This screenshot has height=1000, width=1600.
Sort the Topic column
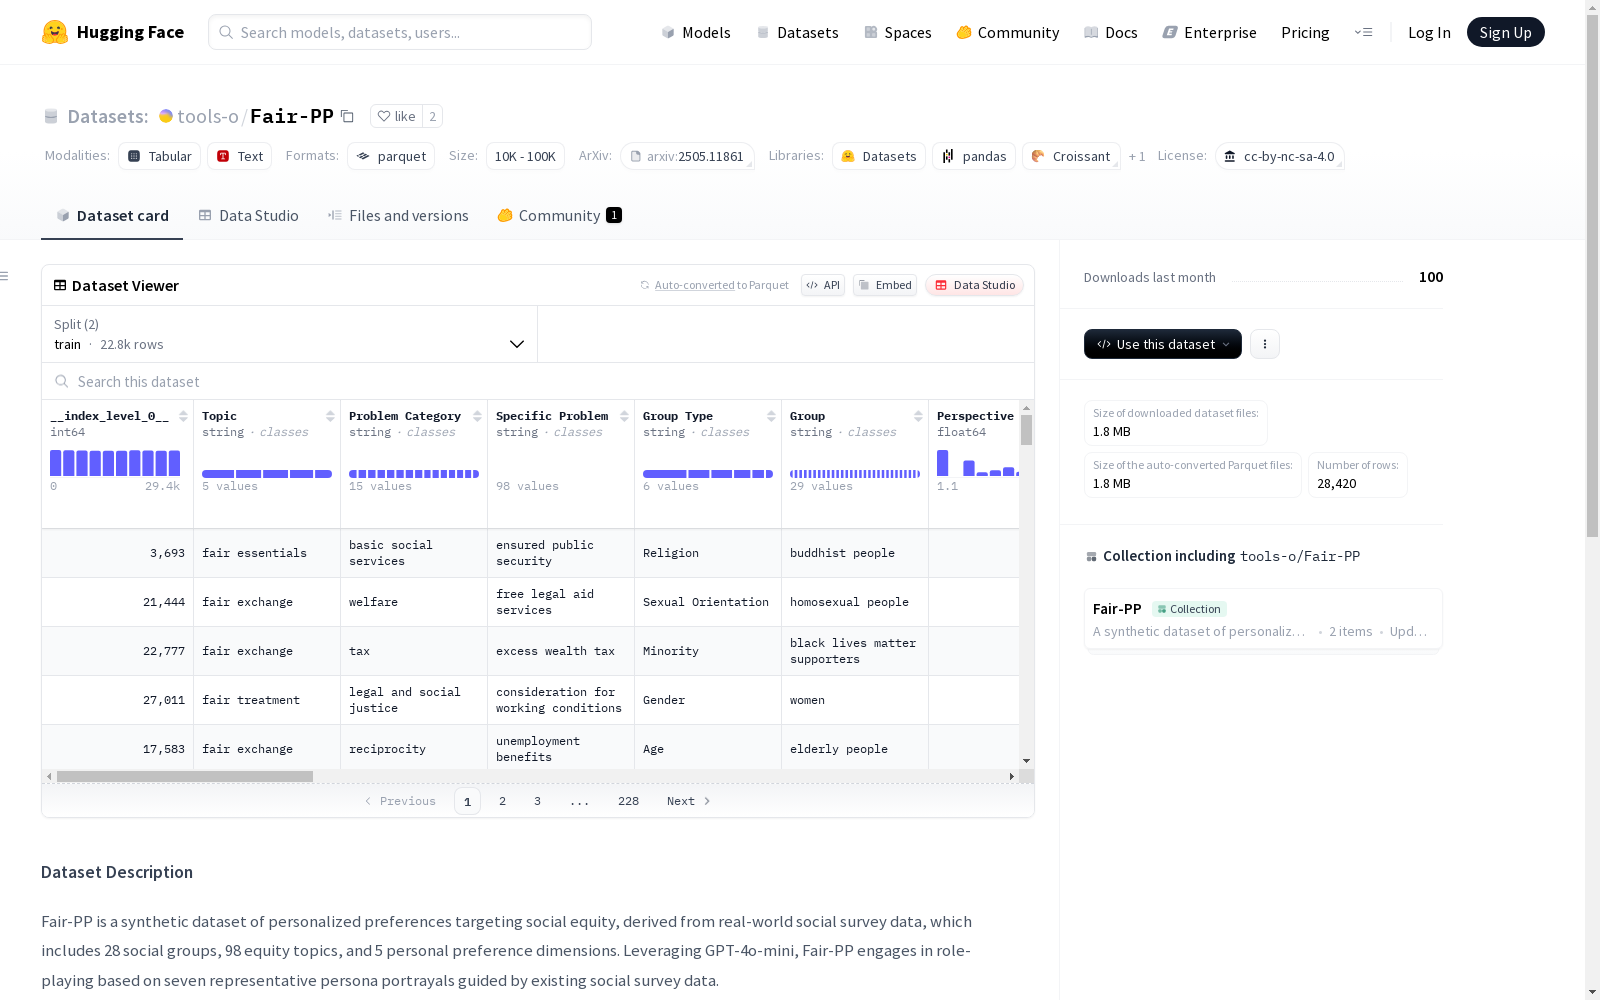pos(330,416)
